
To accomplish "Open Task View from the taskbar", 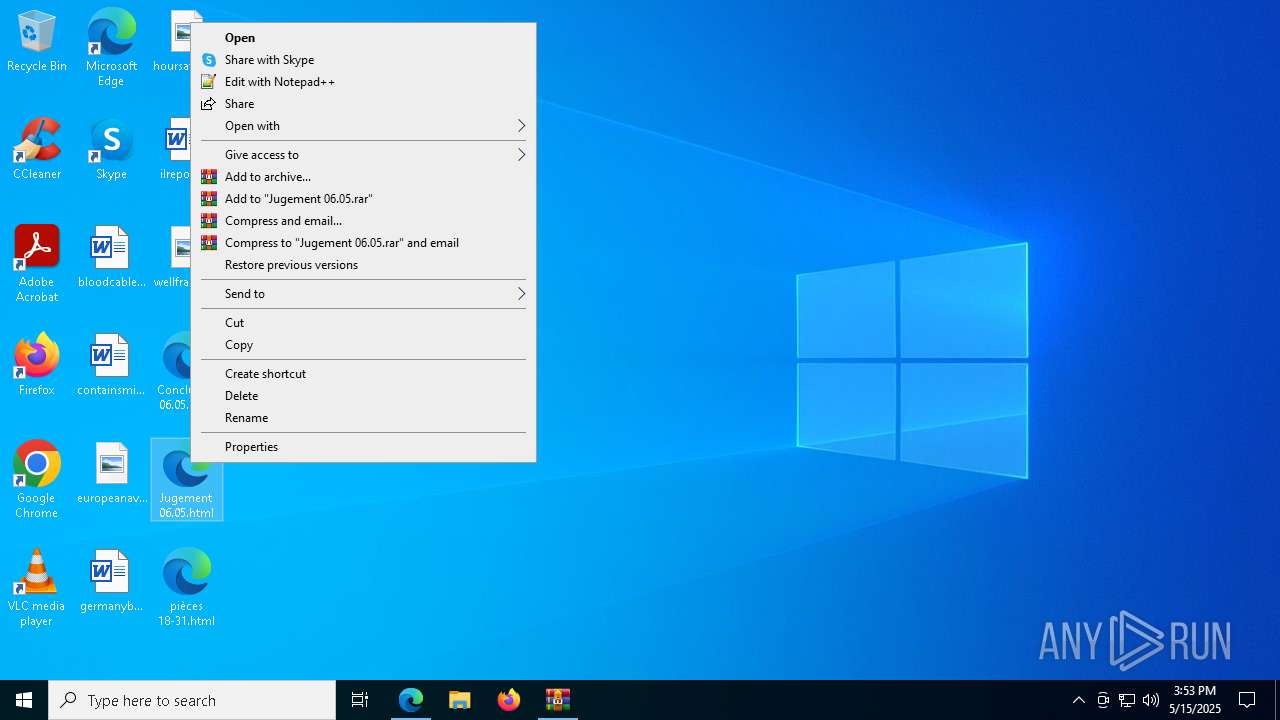I will pyautogui.click(x=360, y=700).
